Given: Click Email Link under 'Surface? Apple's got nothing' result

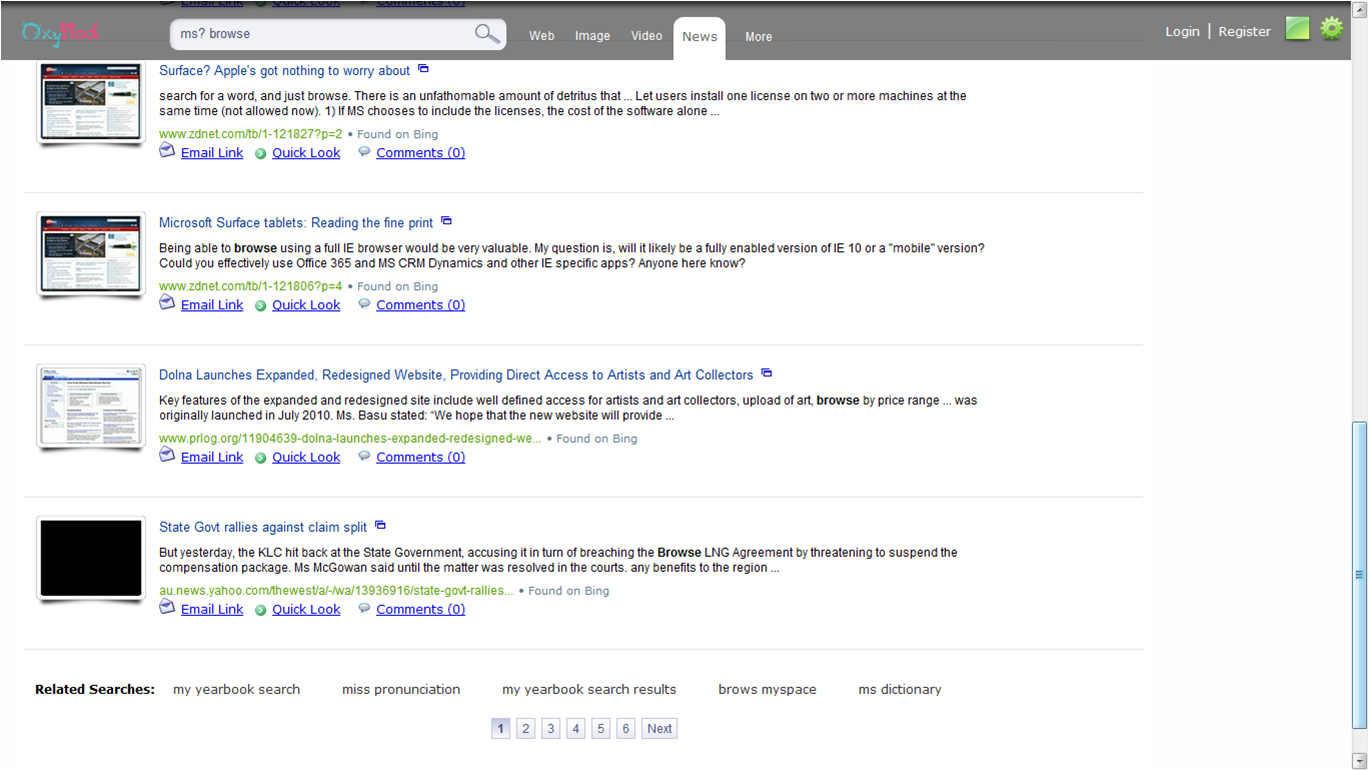Looking at the screenshot, I should (x=212, y=153).
